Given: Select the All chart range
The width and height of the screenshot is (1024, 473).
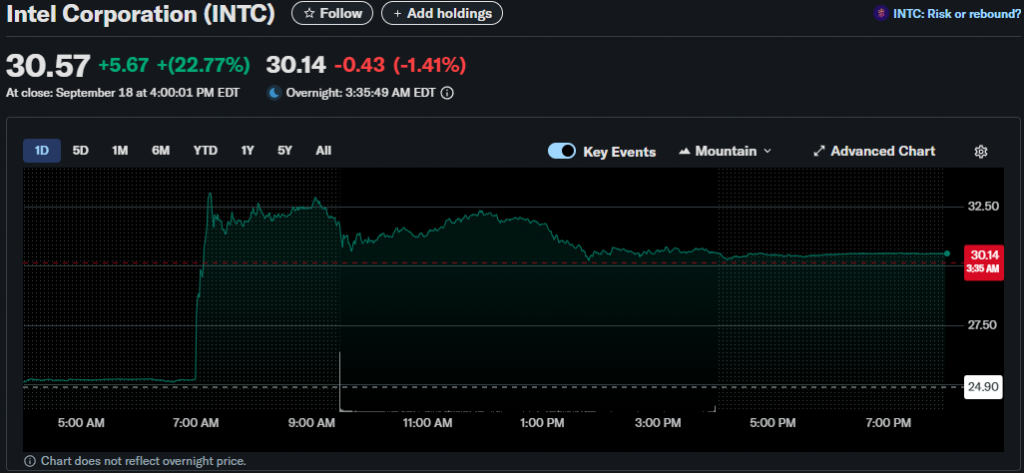Looking at the screenshot, I should tap(323, 151).
